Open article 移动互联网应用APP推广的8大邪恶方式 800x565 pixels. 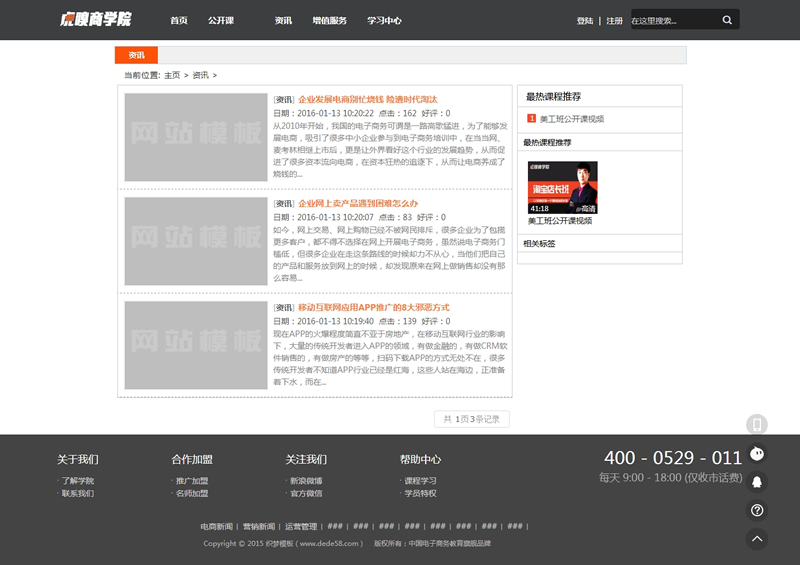pos(373,307)
